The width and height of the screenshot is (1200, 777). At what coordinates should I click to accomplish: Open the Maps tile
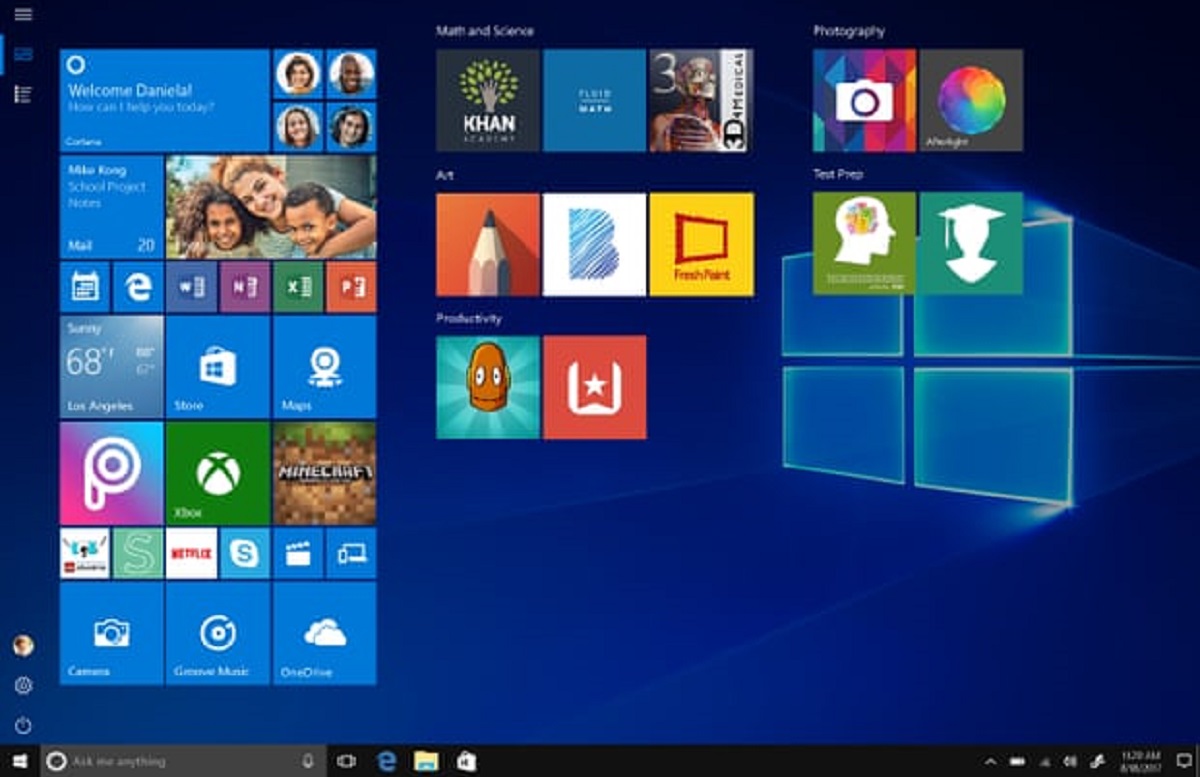pos(324,367)
